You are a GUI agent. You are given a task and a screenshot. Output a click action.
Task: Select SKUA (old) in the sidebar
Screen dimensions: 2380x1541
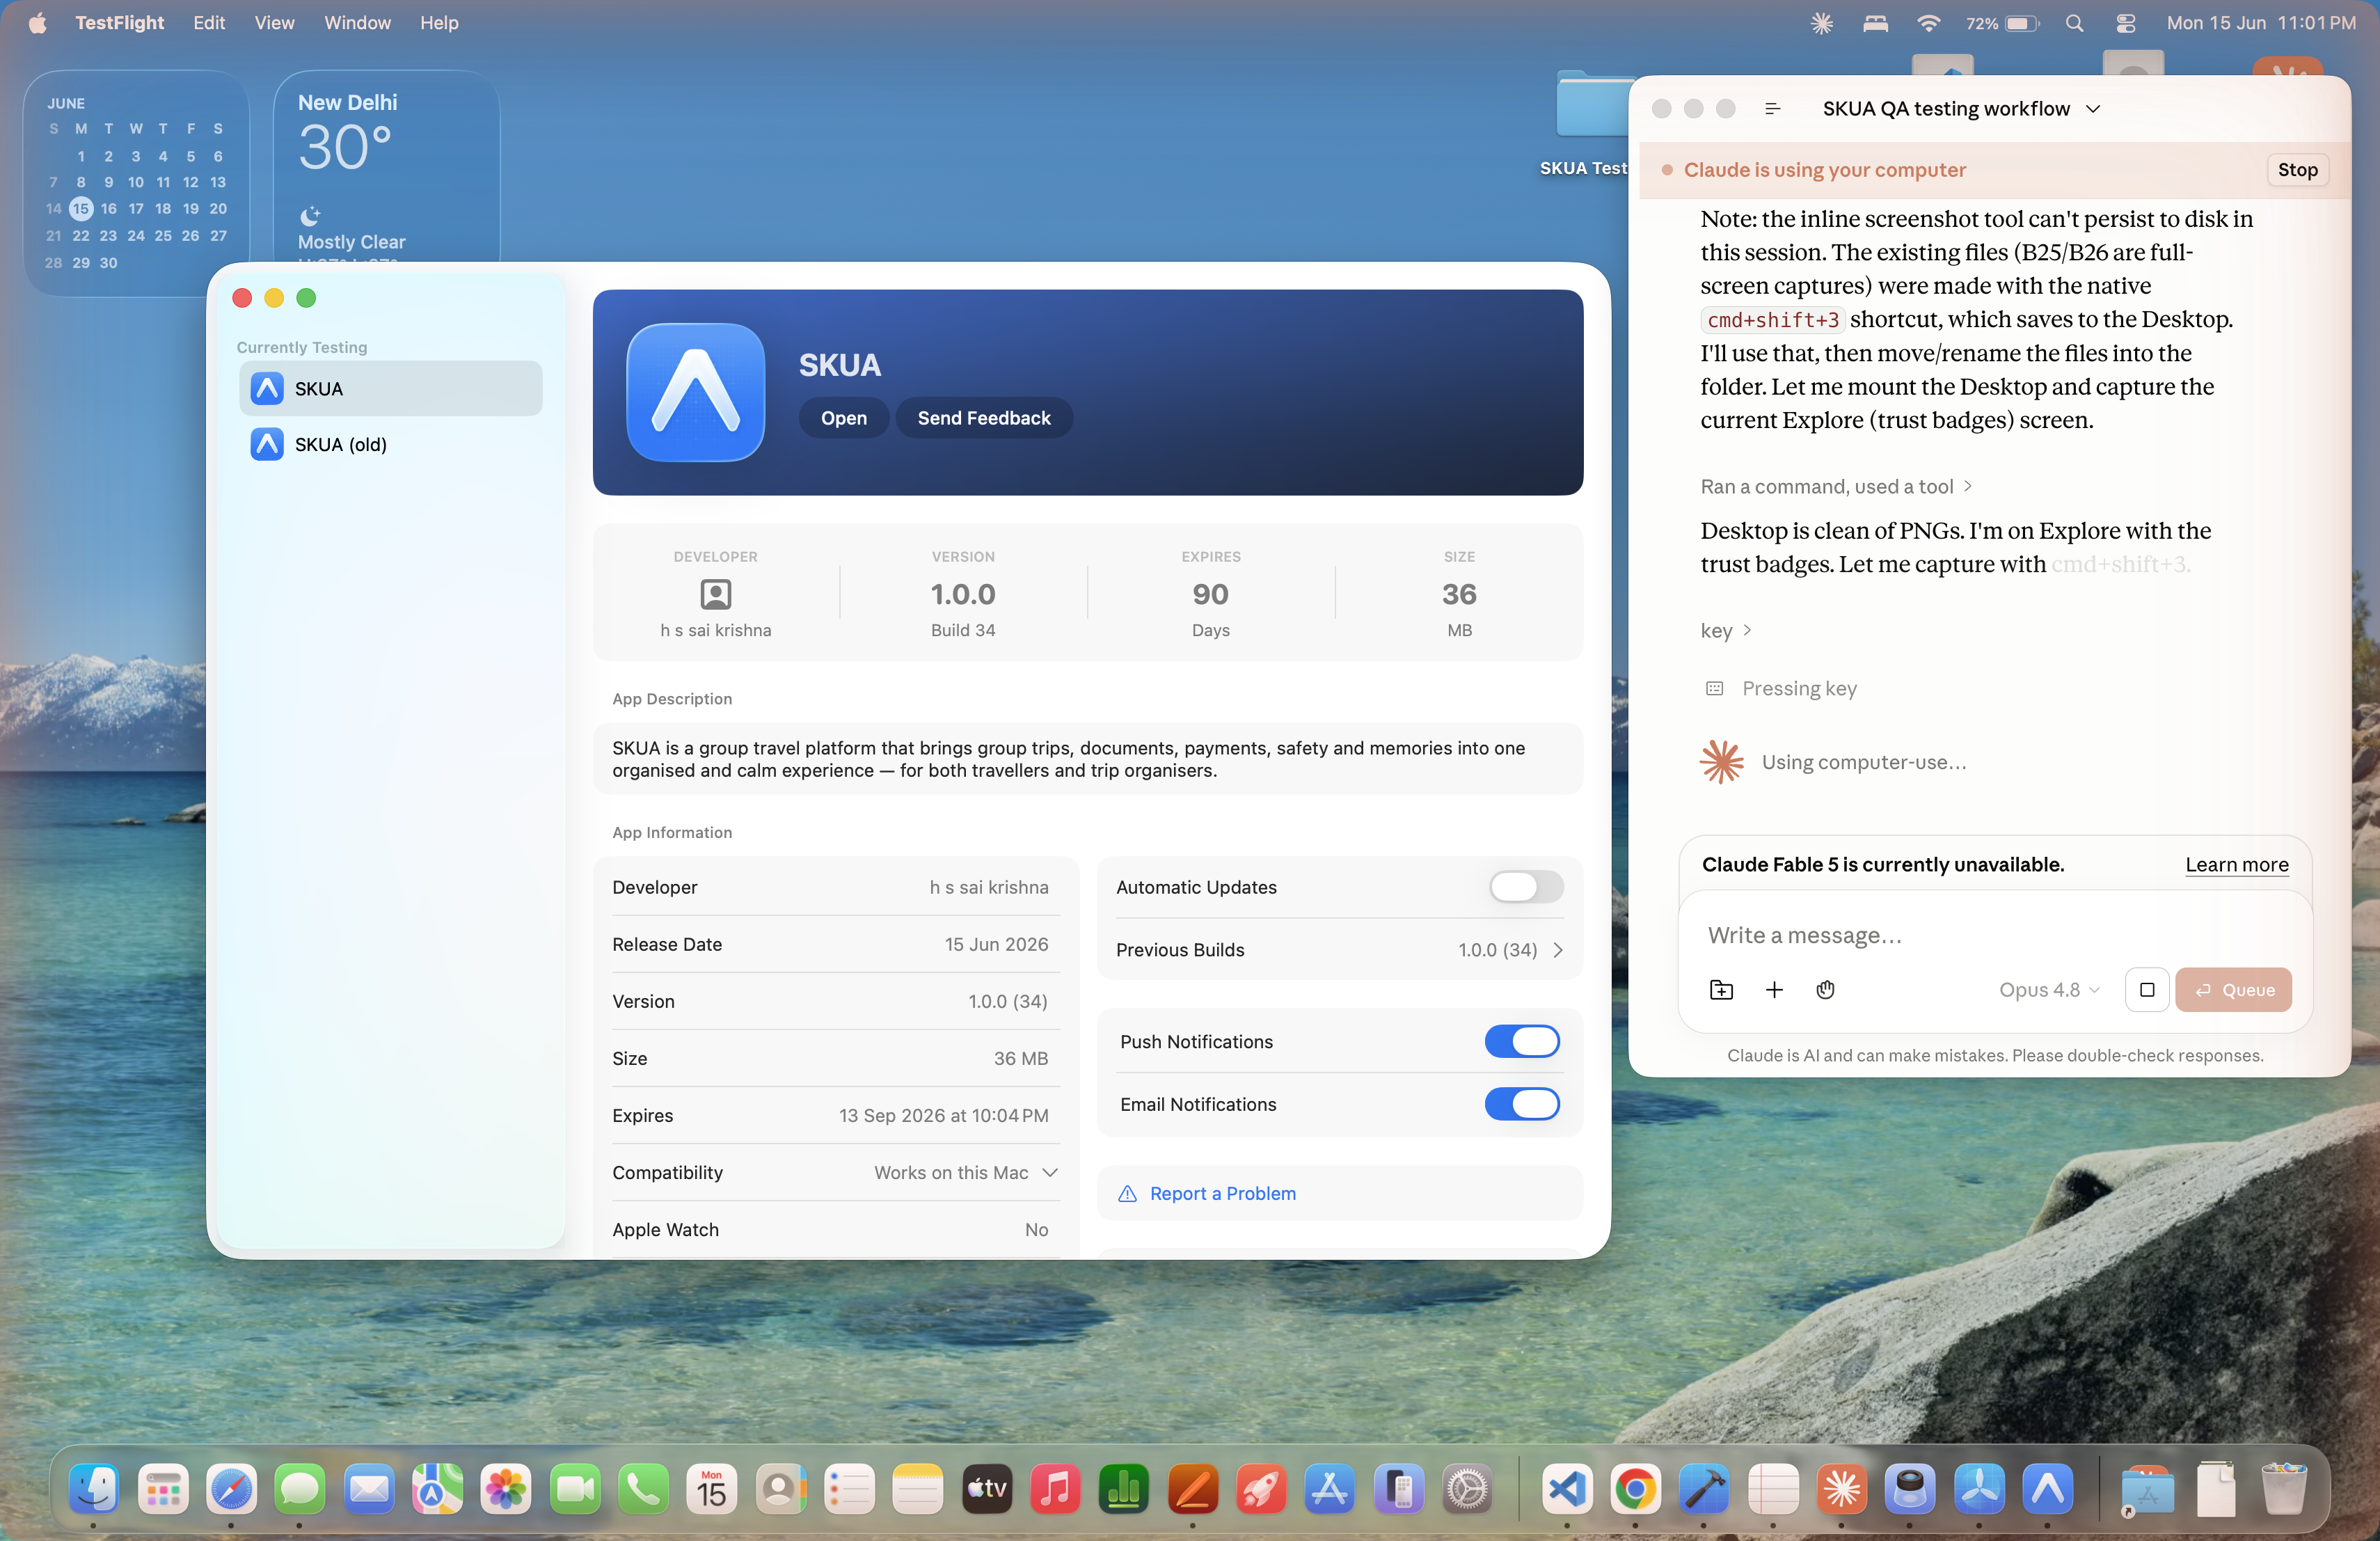[390, 444]
